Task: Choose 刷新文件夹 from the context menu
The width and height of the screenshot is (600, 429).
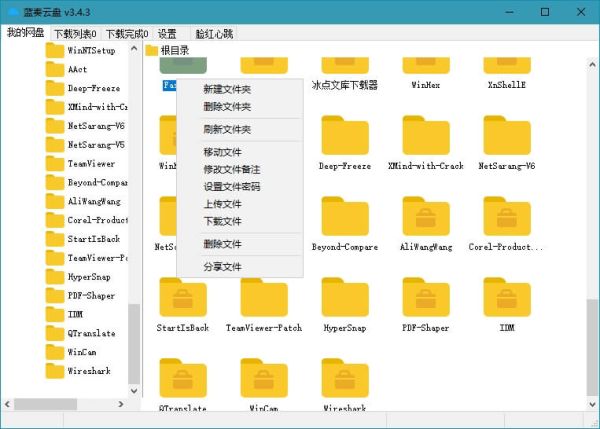Action: click(227, 130)
